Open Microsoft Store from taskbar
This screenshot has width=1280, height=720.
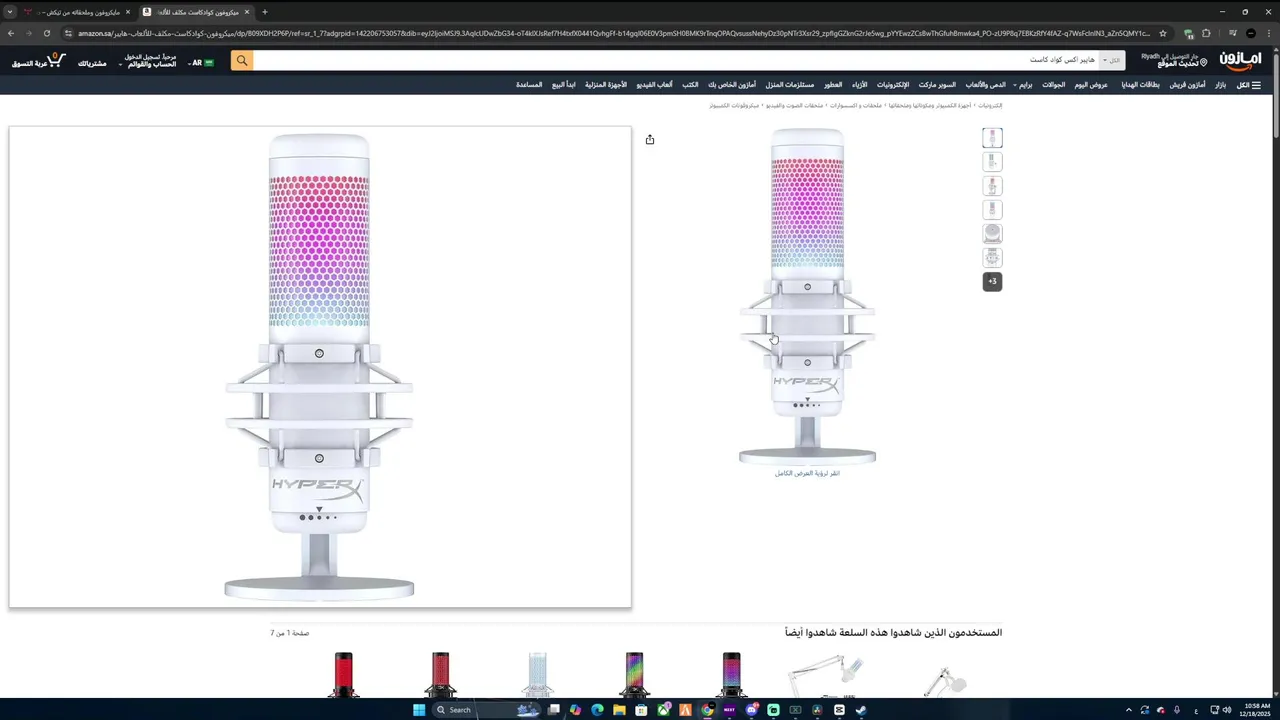pos(641,710)
